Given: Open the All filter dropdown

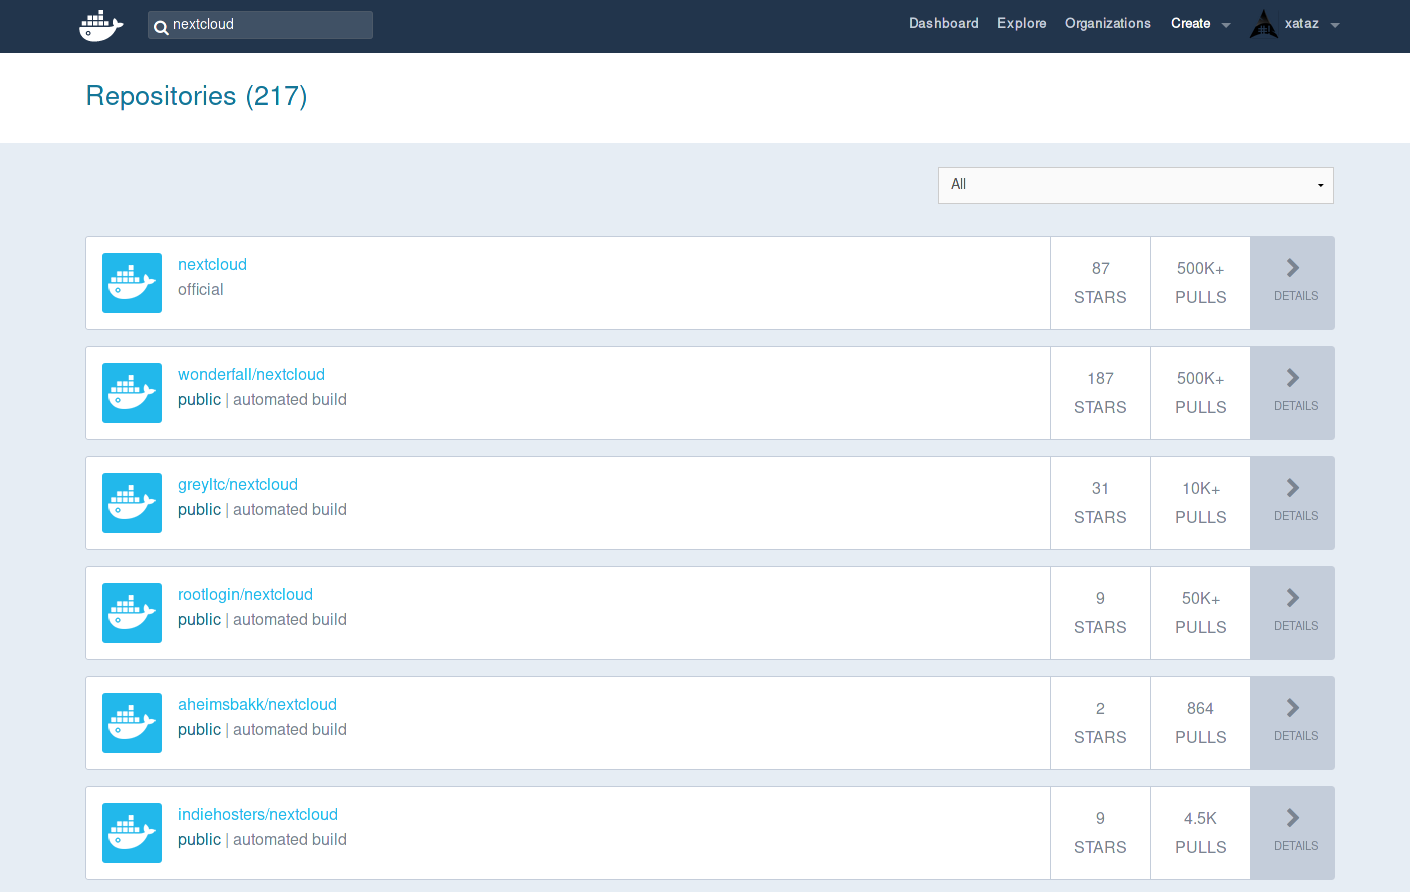Looking at the screenshot, I should (1135, 185).
